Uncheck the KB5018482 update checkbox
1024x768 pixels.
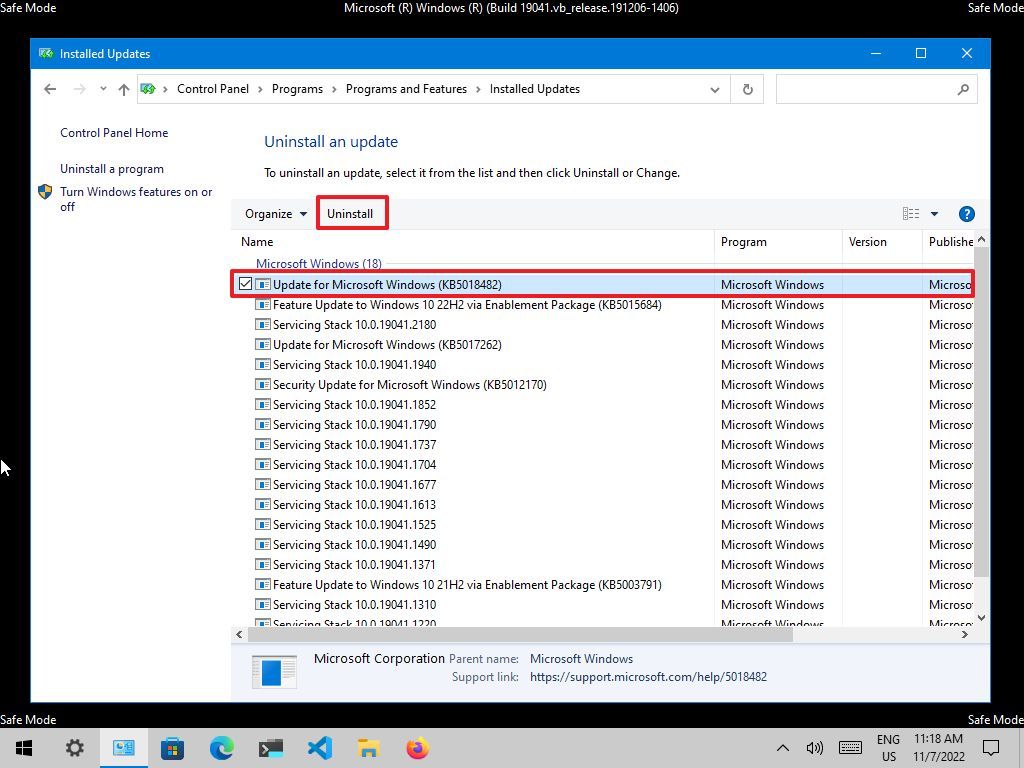tap(245, 284)
